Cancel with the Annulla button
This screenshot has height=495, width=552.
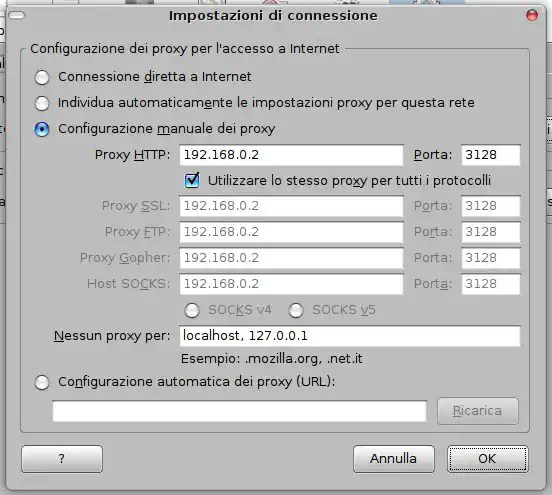pyautogui.click(x=394, y=459)
